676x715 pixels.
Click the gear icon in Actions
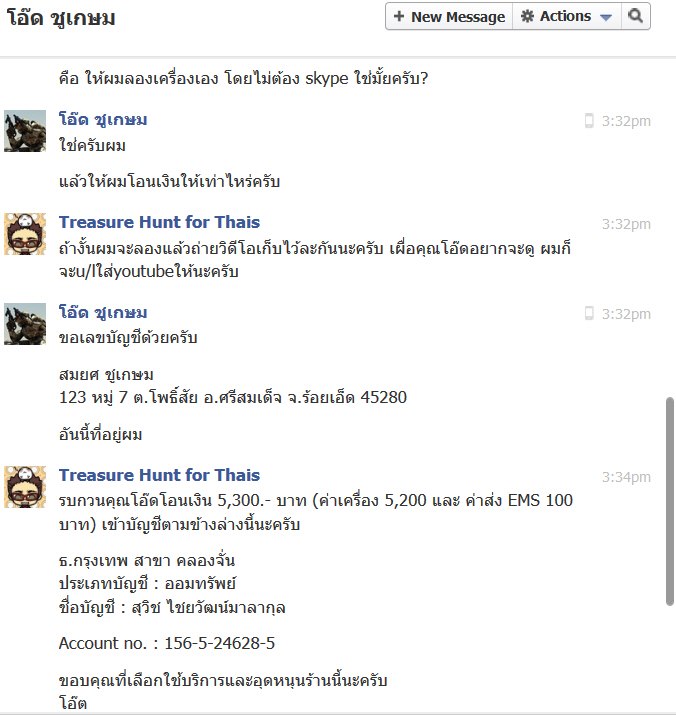click(527, 16)
